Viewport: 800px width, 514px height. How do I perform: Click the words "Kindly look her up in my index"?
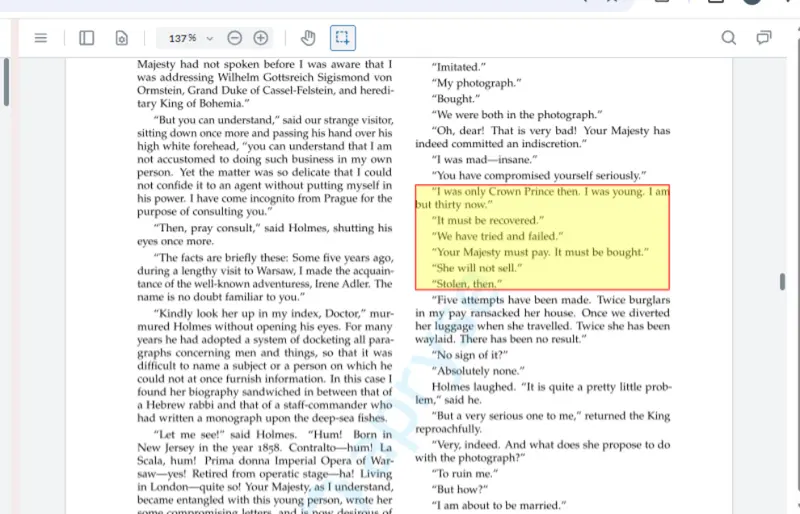[237, 313]
